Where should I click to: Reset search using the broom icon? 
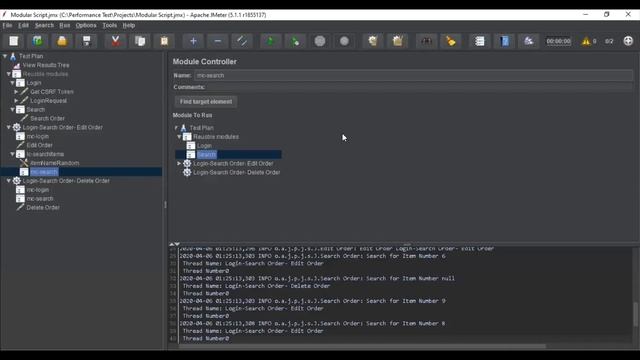[x=451, y=41]
